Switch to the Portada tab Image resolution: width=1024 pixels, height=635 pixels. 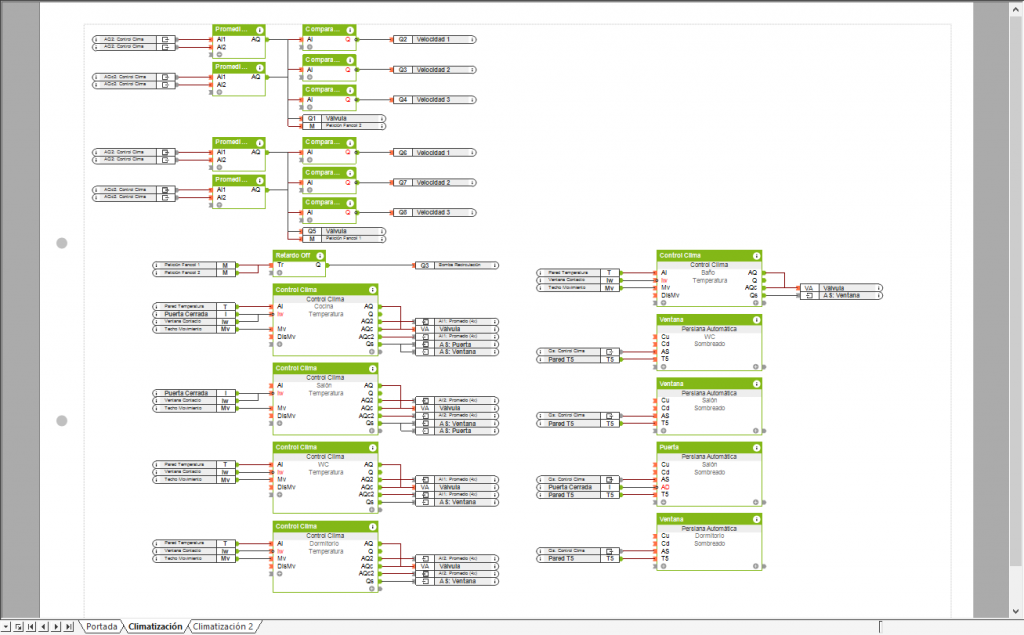(102, 627)
